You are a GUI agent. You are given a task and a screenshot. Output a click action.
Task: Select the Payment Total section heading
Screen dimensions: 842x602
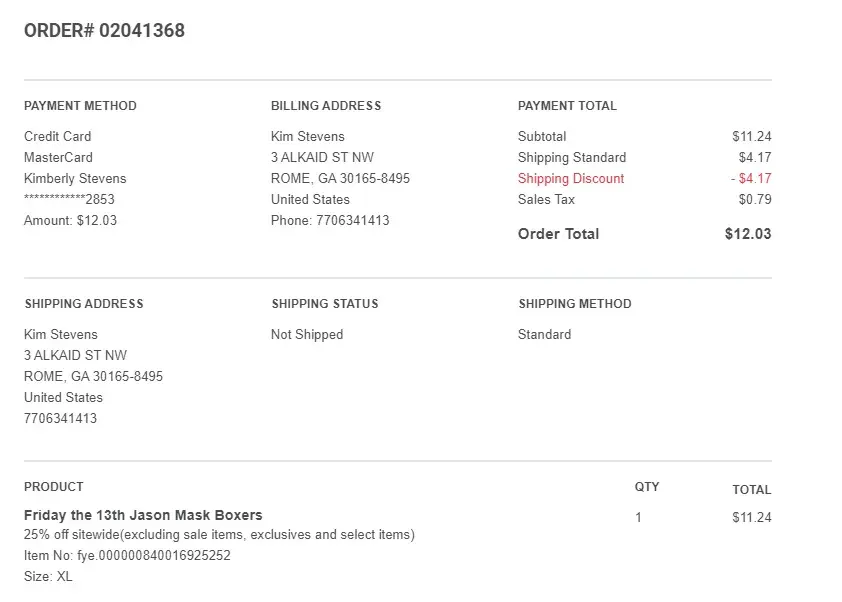click(567, 106)
